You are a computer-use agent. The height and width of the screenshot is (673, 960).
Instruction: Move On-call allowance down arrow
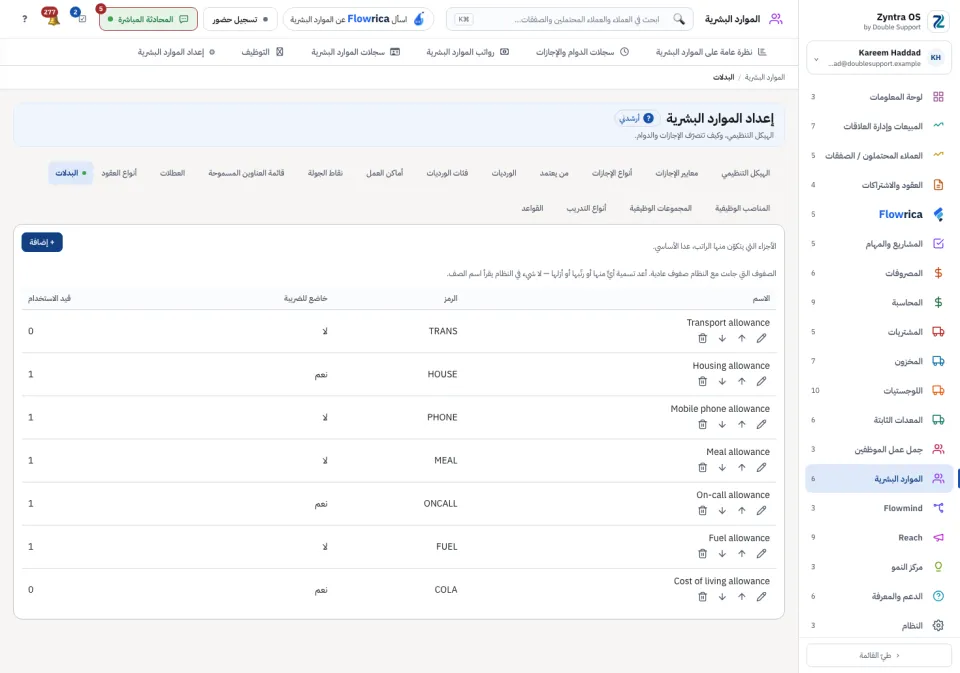[722, 510]
